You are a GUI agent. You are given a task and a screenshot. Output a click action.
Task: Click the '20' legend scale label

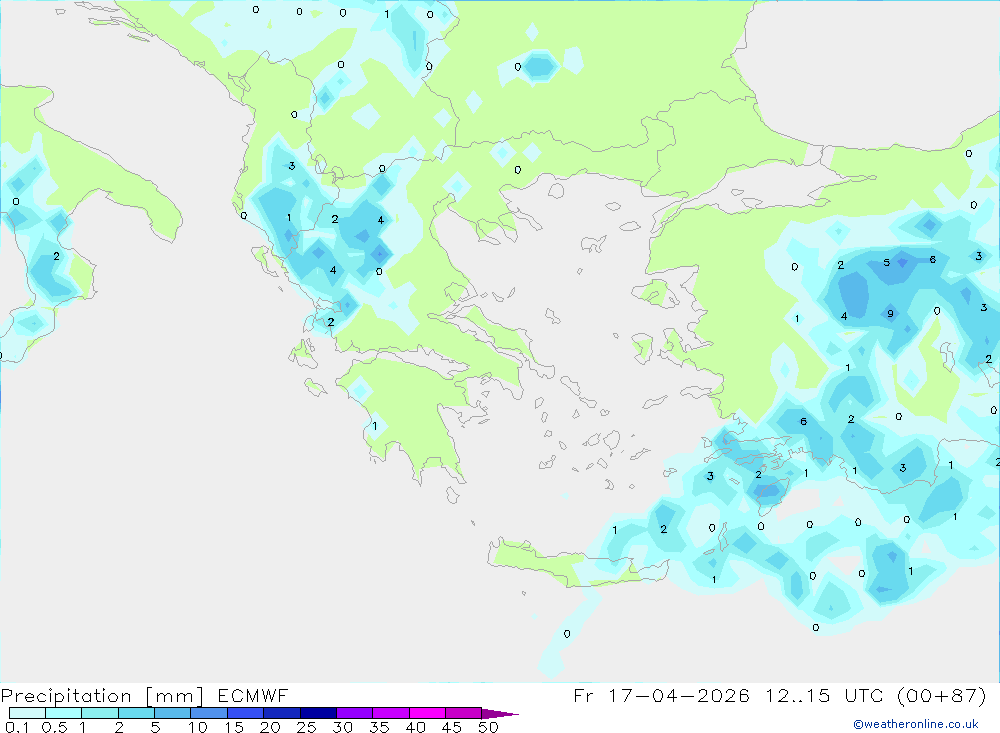point(270,727)
